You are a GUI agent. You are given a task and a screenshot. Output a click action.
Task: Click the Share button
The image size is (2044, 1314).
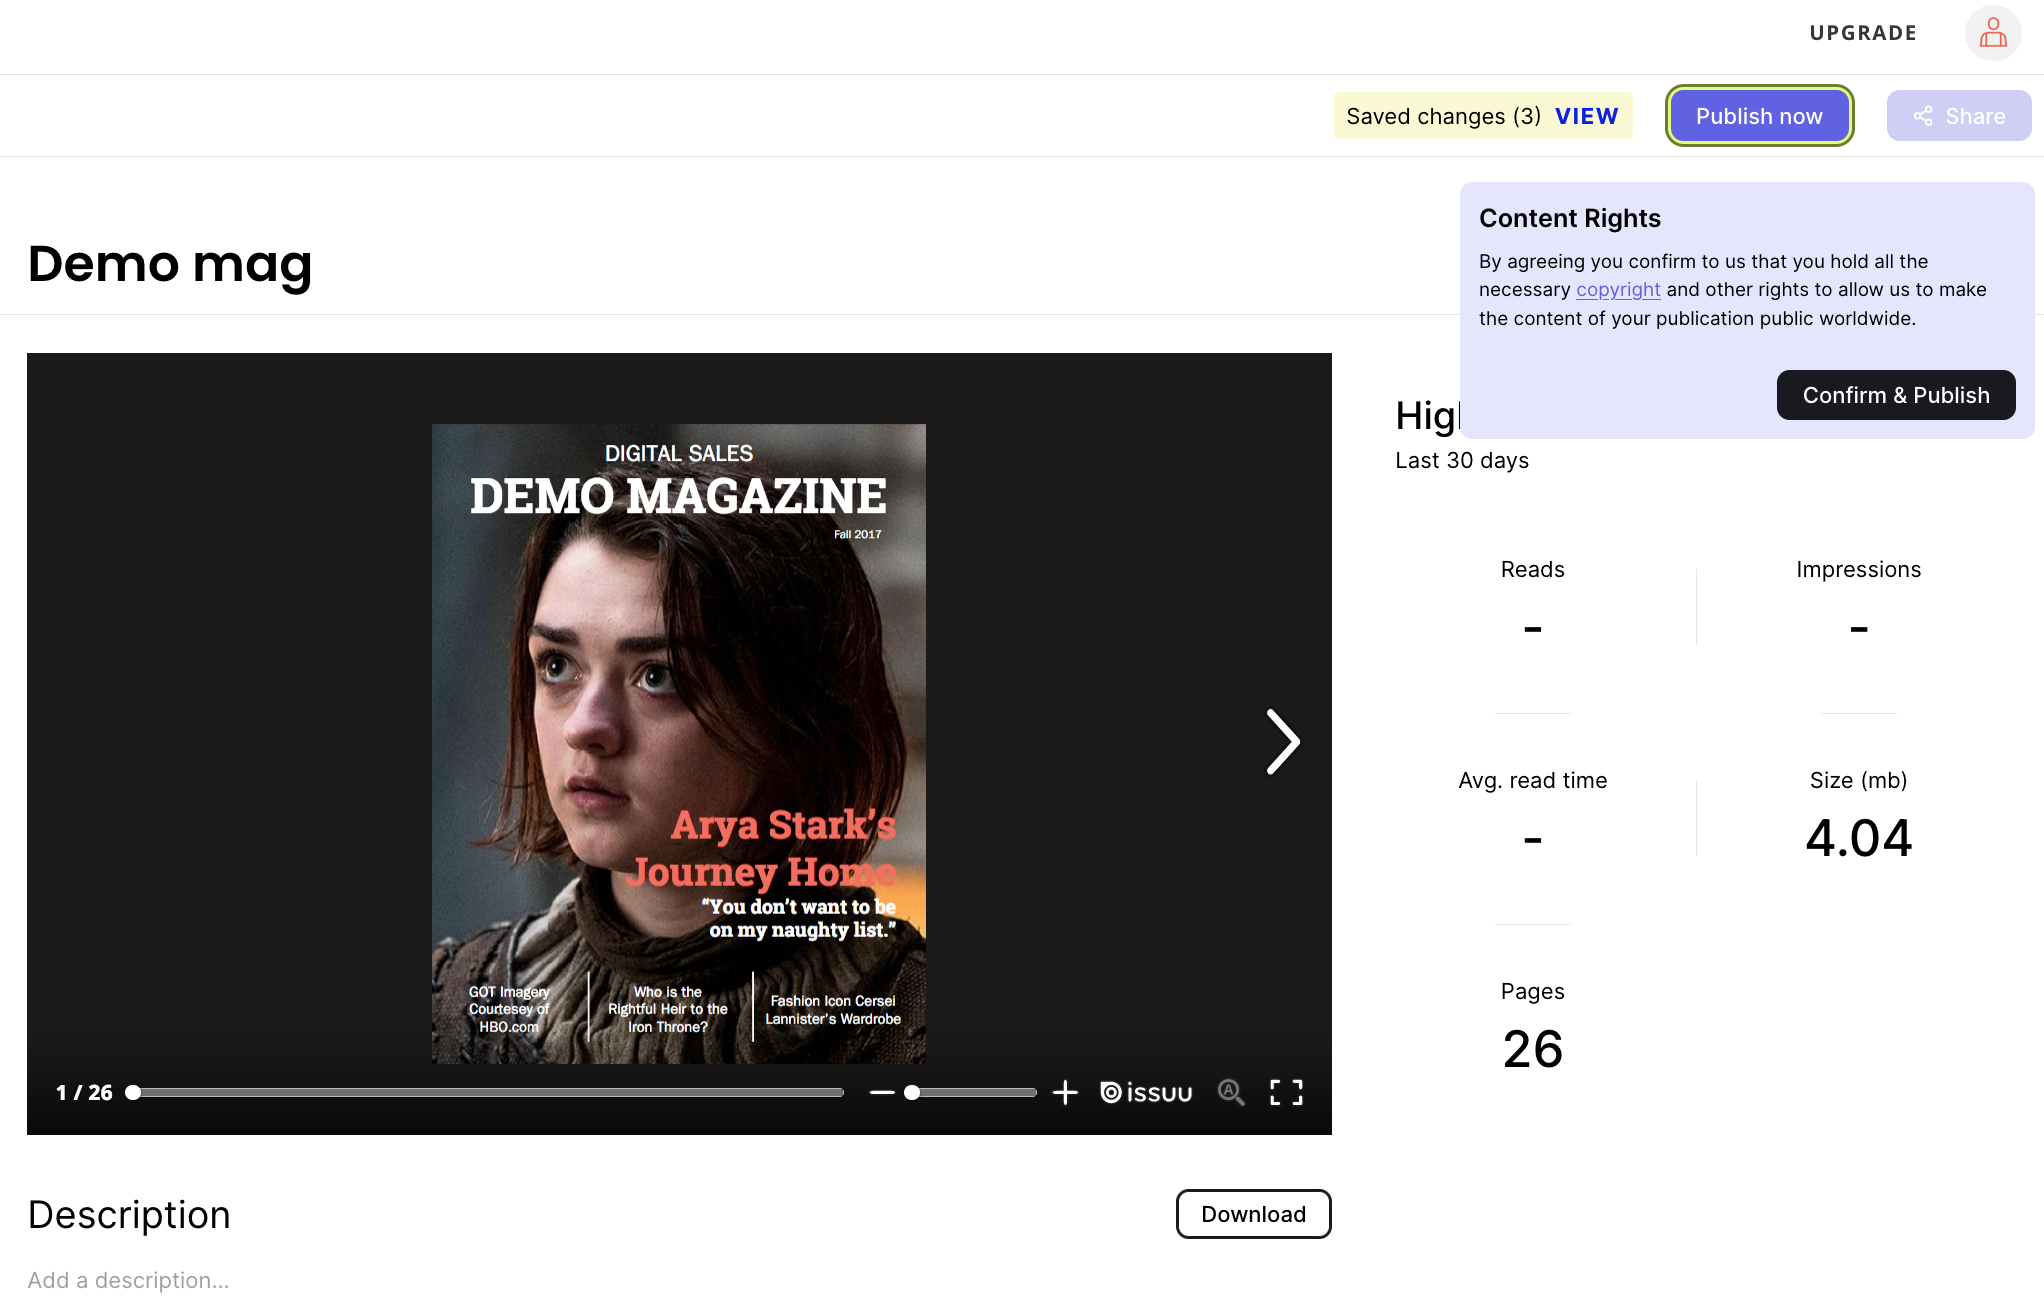point(1958,116)
